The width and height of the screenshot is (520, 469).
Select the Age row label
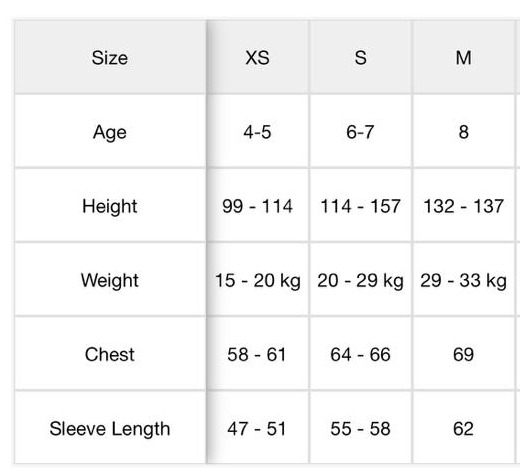110,132
